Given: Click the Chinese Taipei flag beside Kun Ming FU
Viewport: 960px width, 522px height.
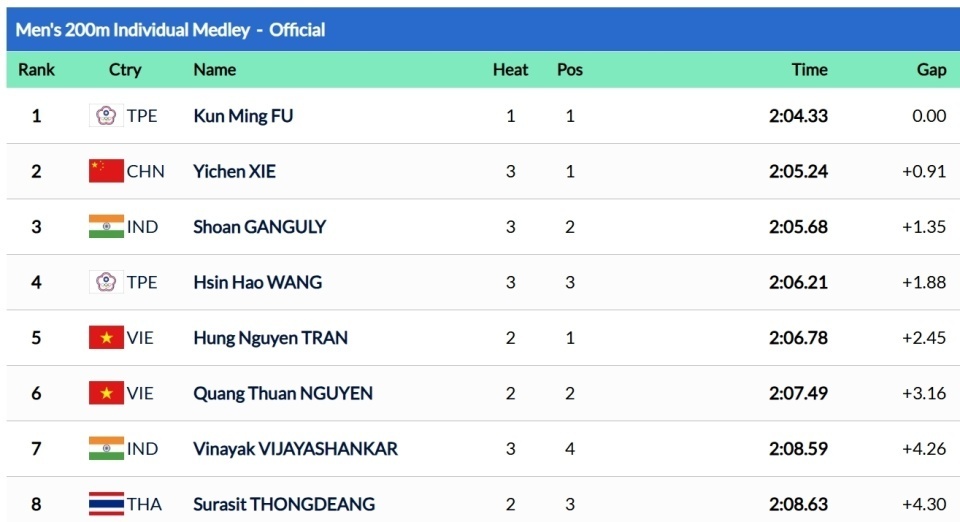Looking at the screenshot, I should click(x=106, y=116).
